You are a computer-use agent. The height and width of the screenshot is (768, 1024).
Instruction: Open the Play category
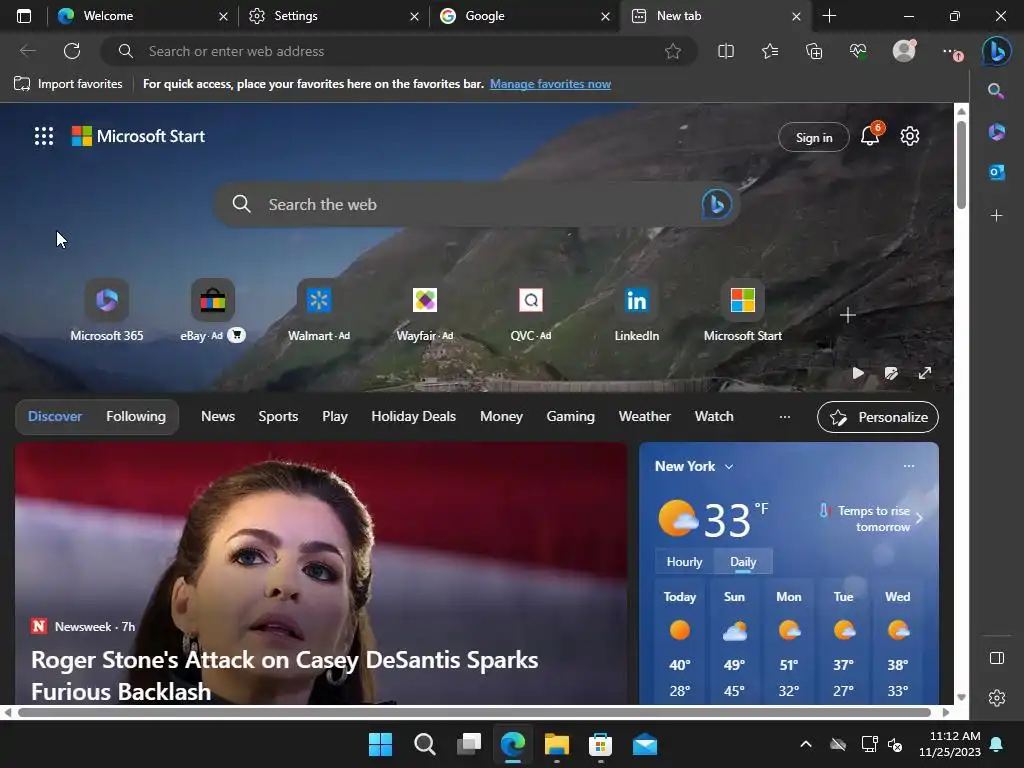coord(334,417)
